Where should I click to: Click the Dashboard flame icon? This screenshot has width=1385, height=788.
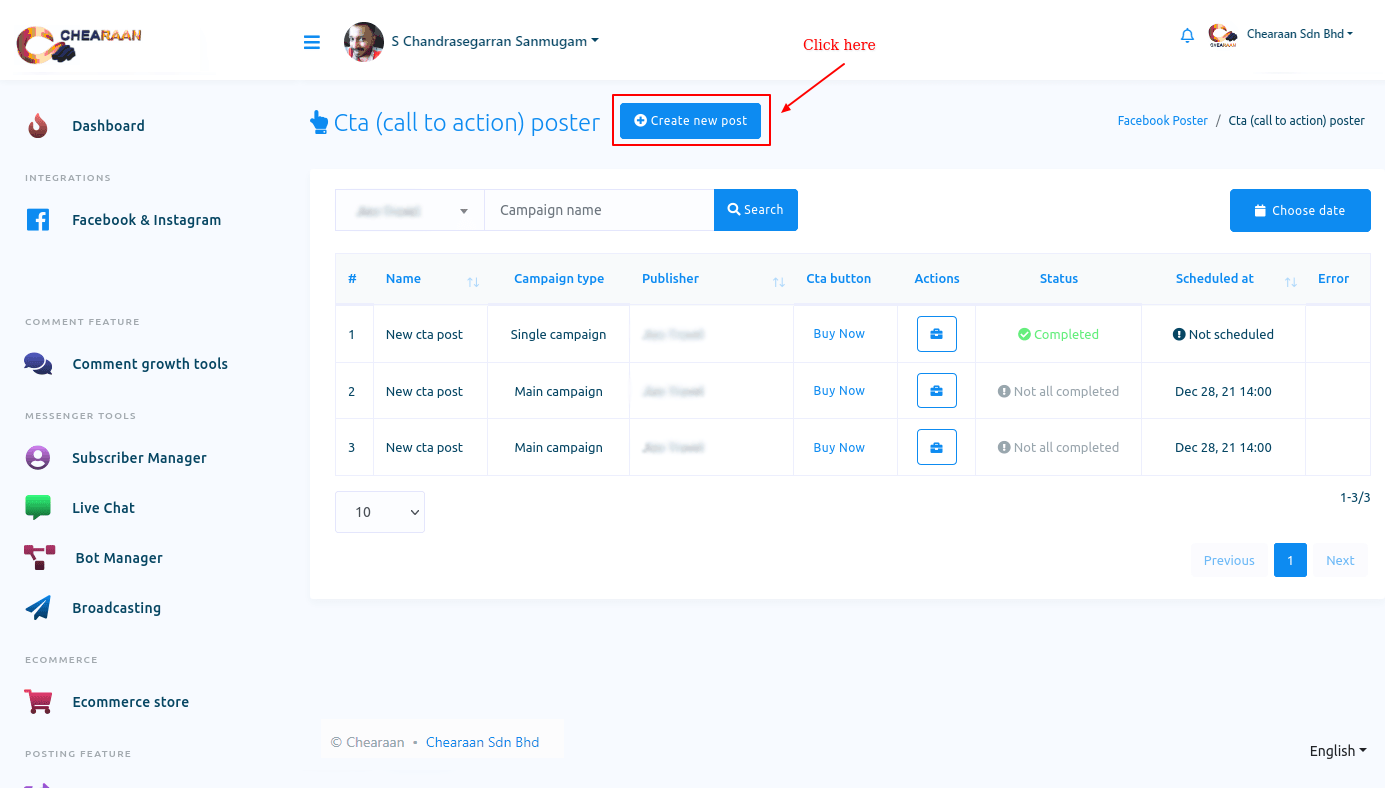click(38, 126)
